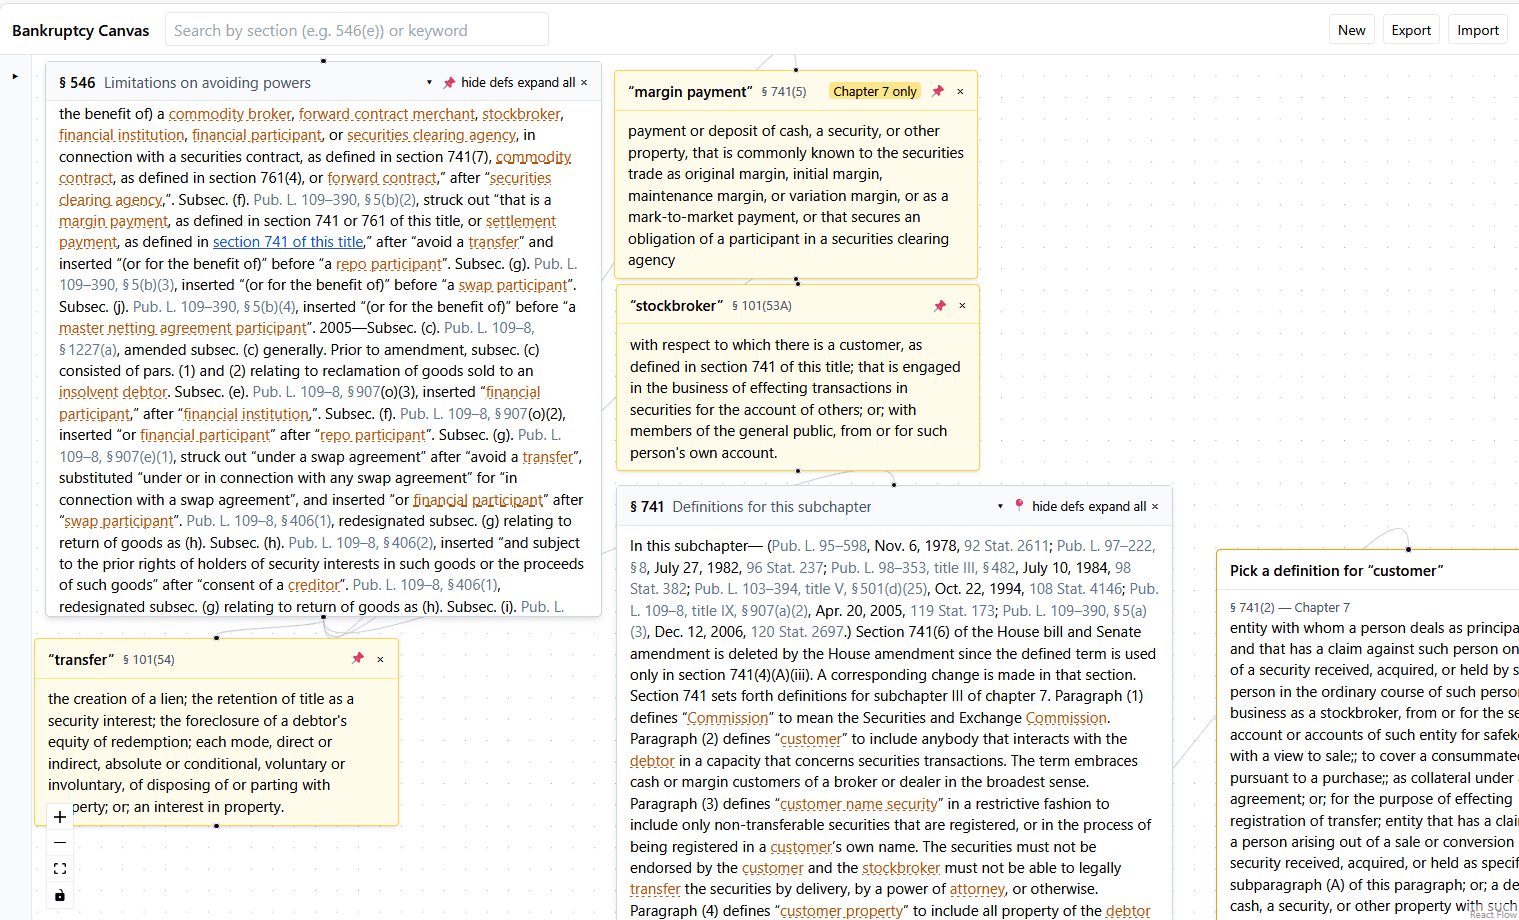Open the § 741 card dropdown caret
This screenshot has width=1519, height=920.
click(x=1000, y=506)
